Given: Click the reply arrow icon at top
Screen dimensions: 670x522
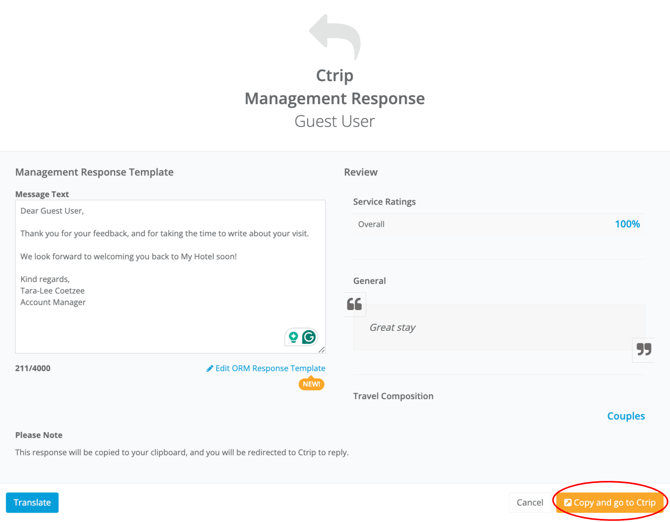Looking at the screenshot, I should click(334, 36).
